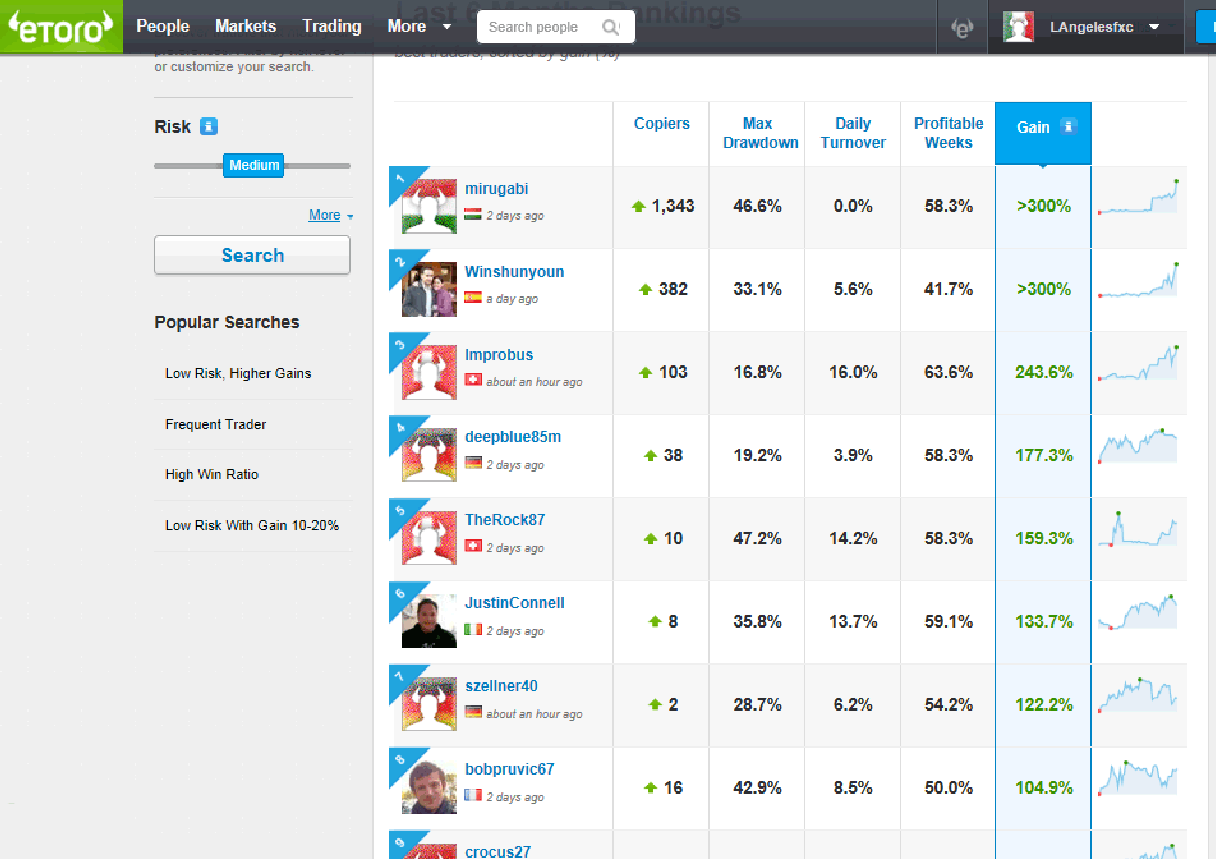1216x859 pixels.
Task: Click the Risk info icon
Action: [208, 126]
